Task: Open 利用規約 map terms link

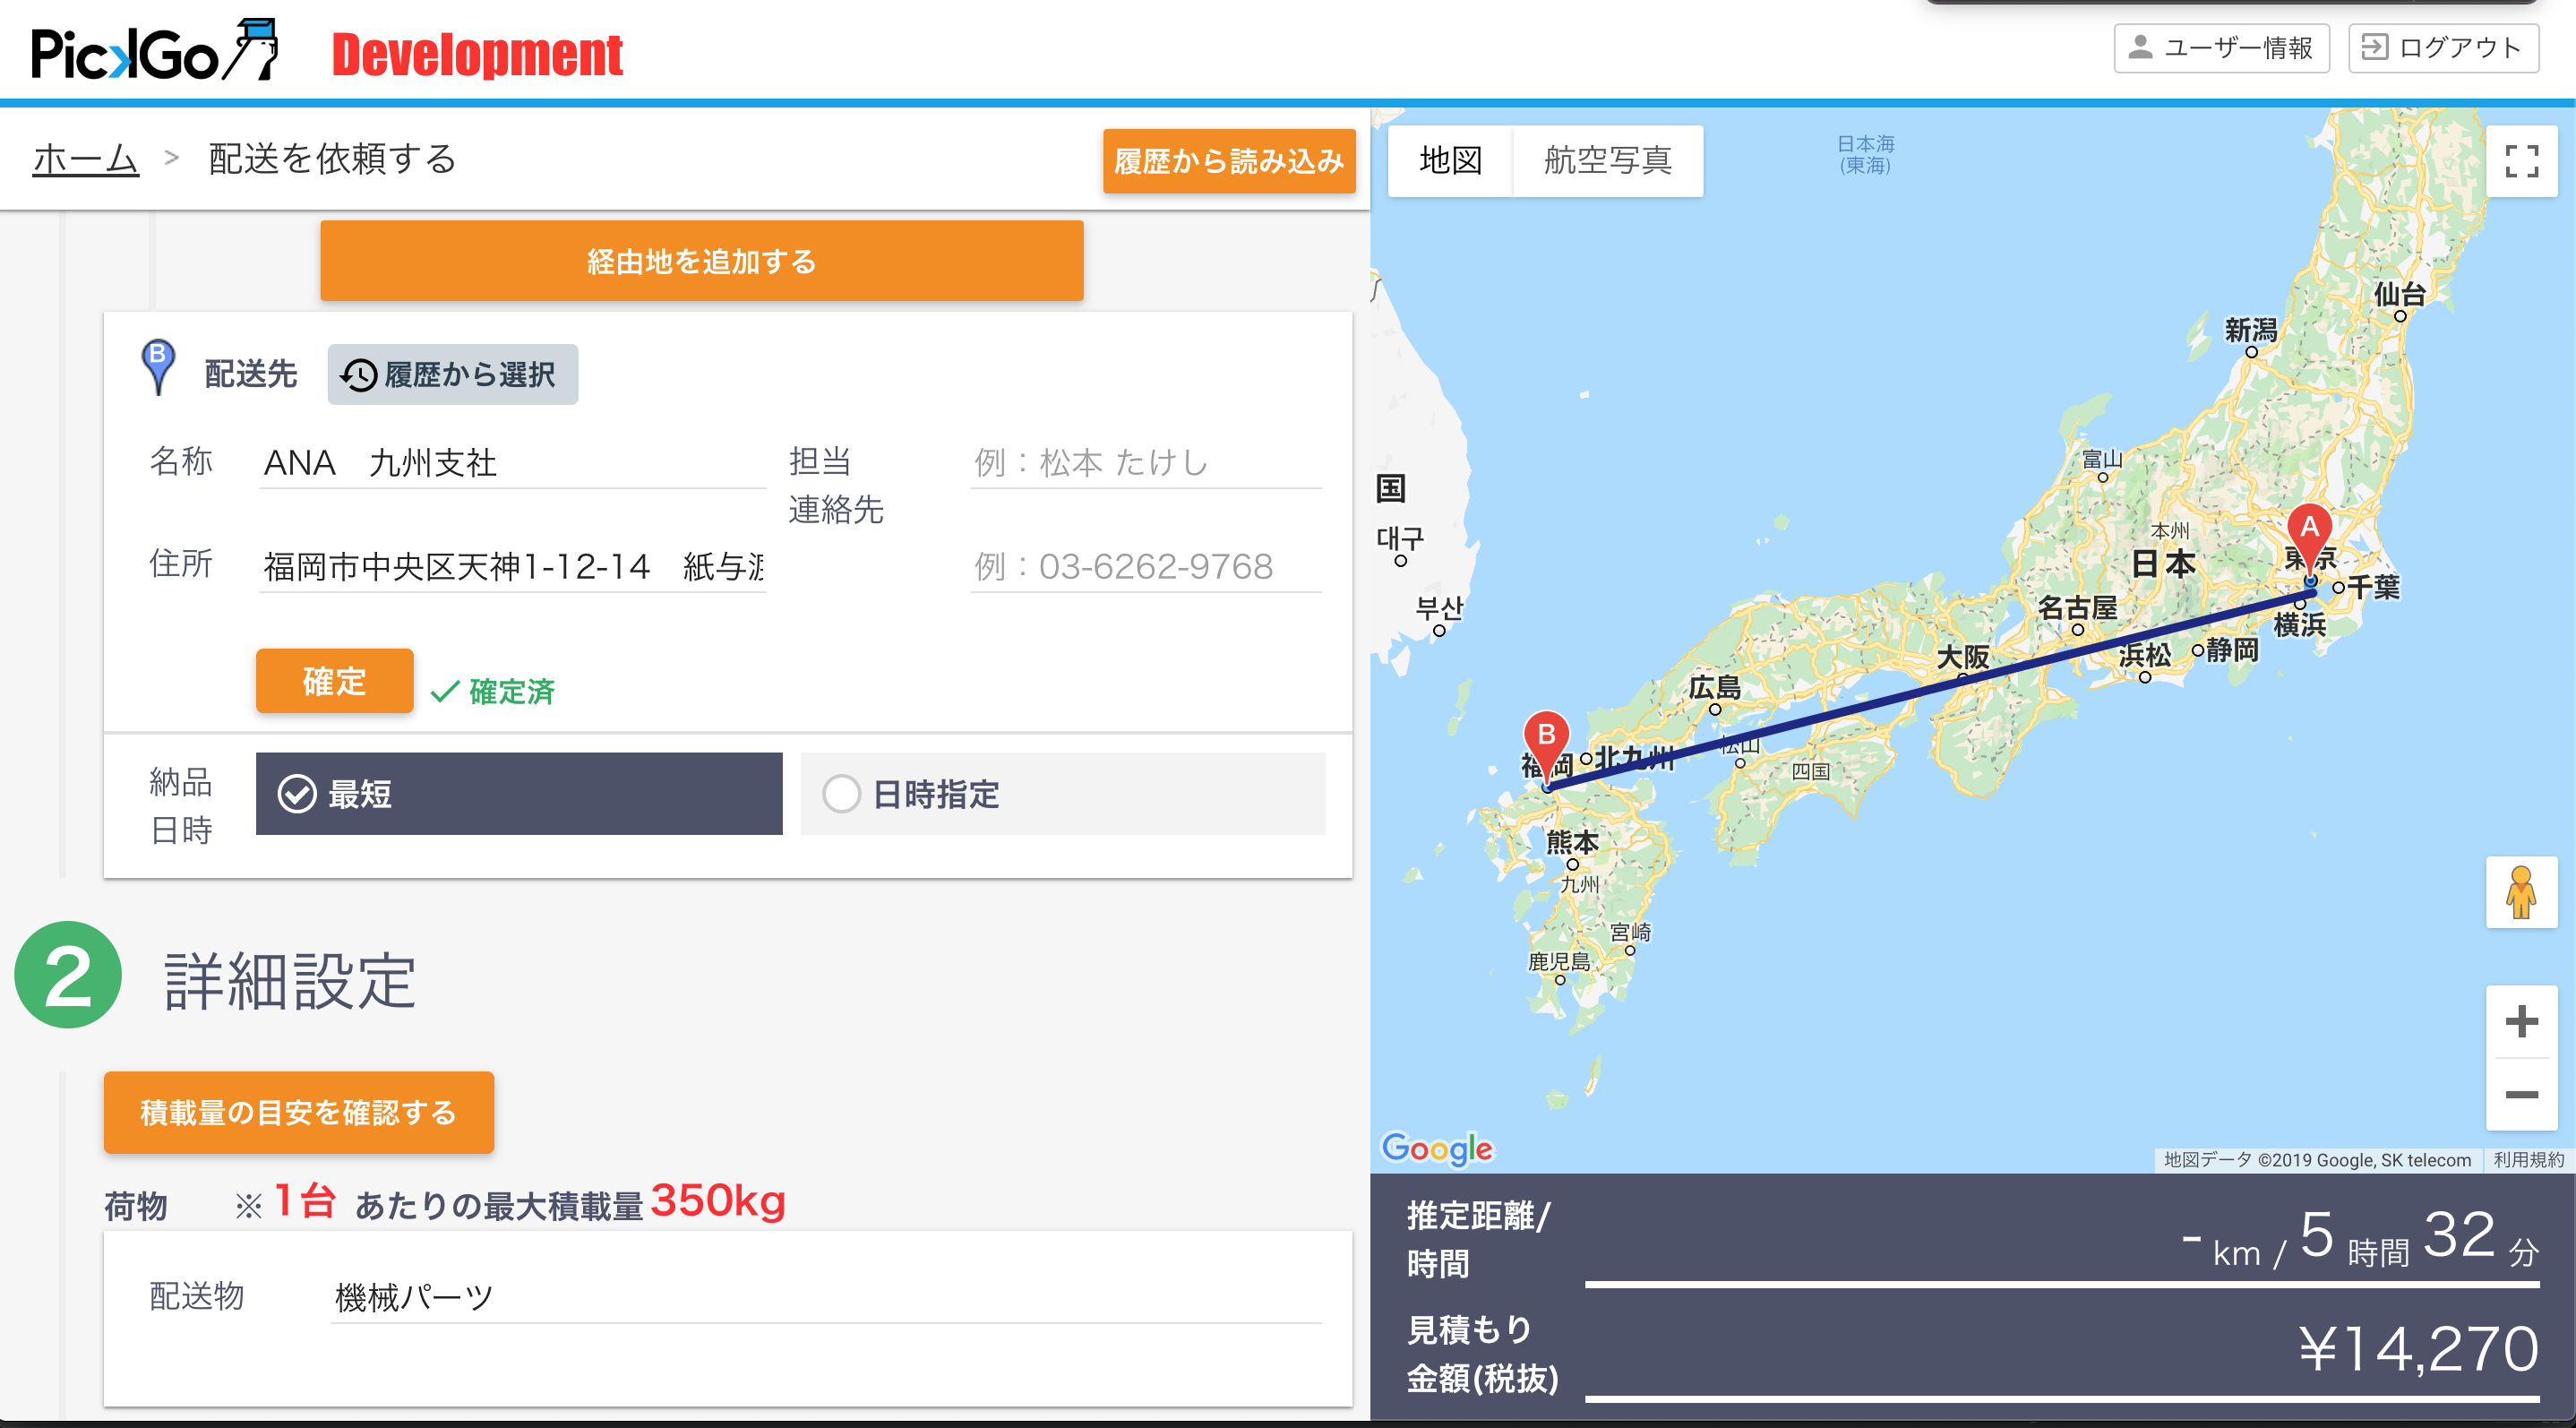Action: tap(2528, 1160)
